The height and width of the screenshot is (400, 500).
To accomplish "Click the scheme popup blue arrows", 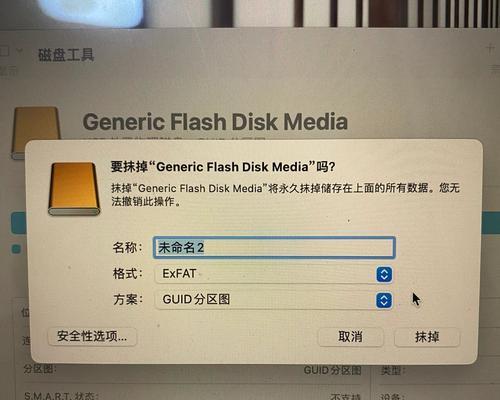I will point(384,300).
